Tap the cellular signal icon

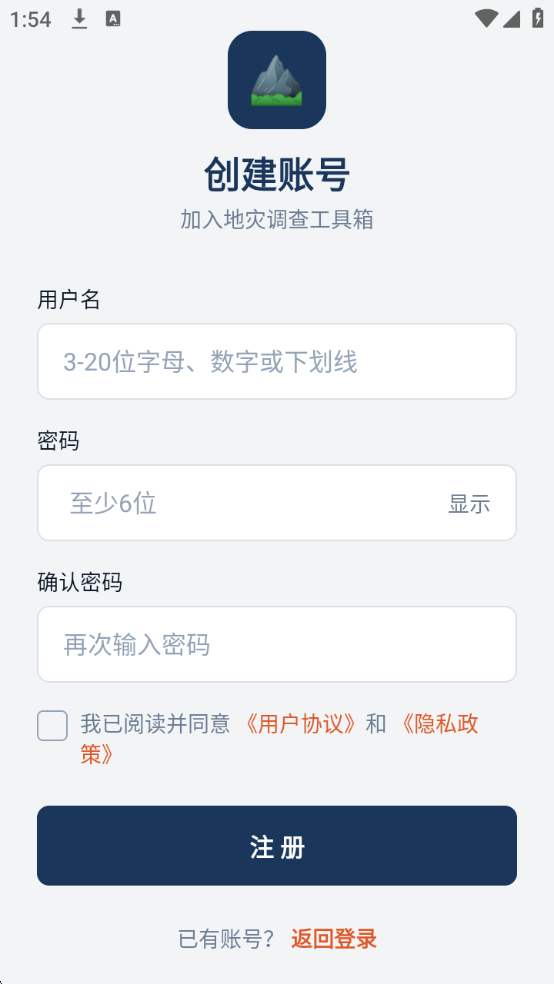tap(511, 19)
